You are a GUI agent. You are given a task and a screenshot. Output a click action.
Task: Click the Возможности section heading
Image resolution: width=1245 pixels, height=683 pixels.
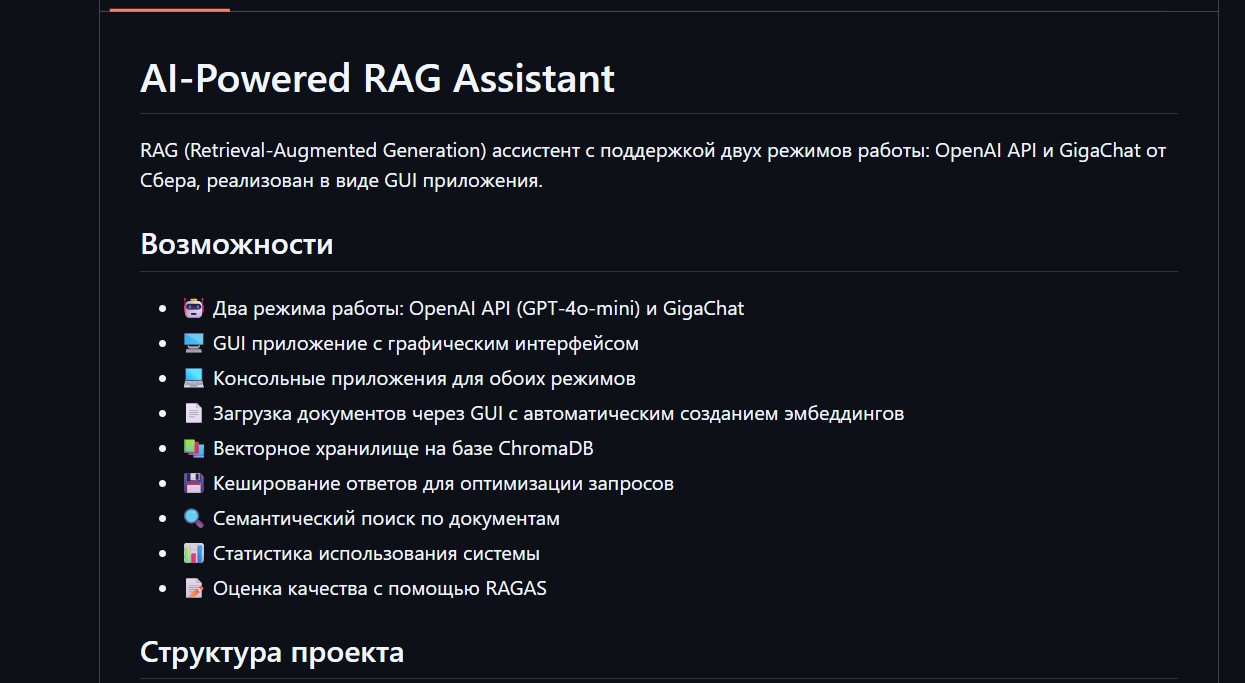pyautogui.click(x=236, y=243)
